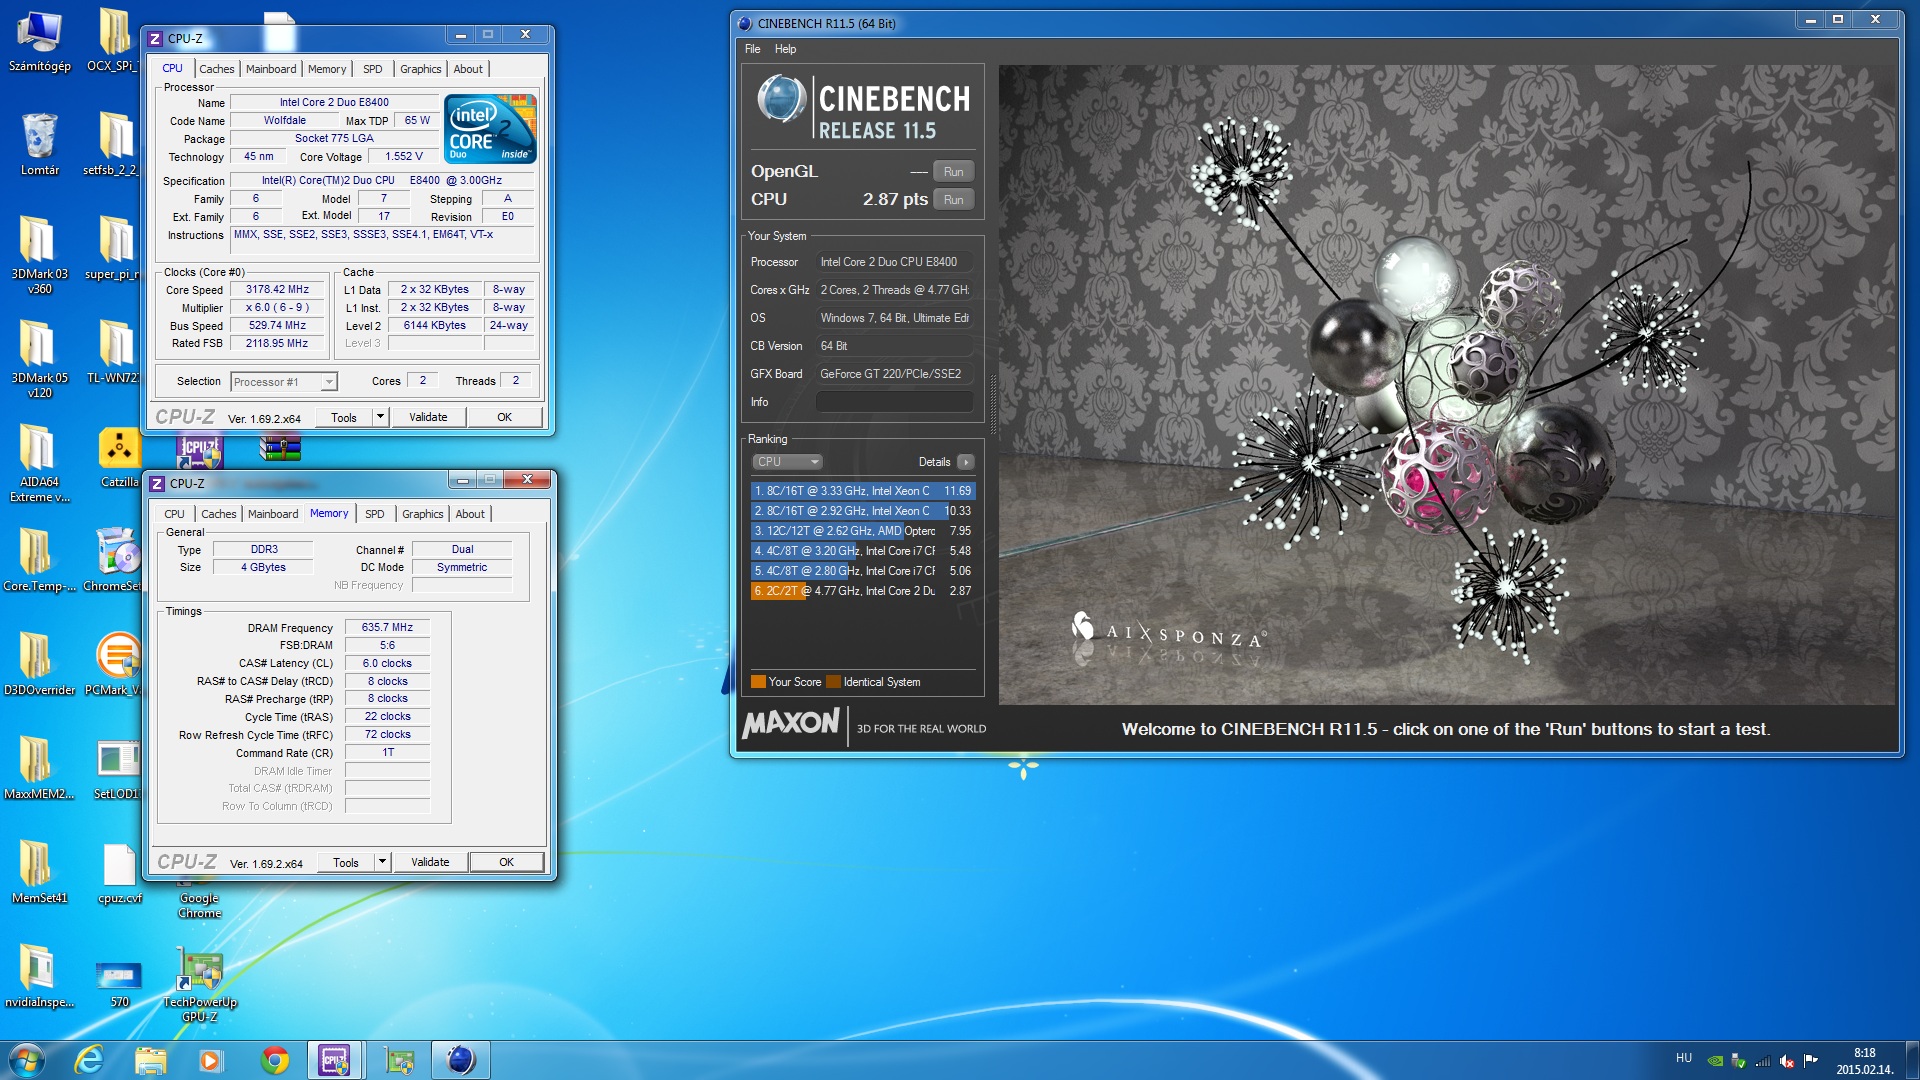
Task: Open Windows Media Player from taskbar
Action: 211,1060
